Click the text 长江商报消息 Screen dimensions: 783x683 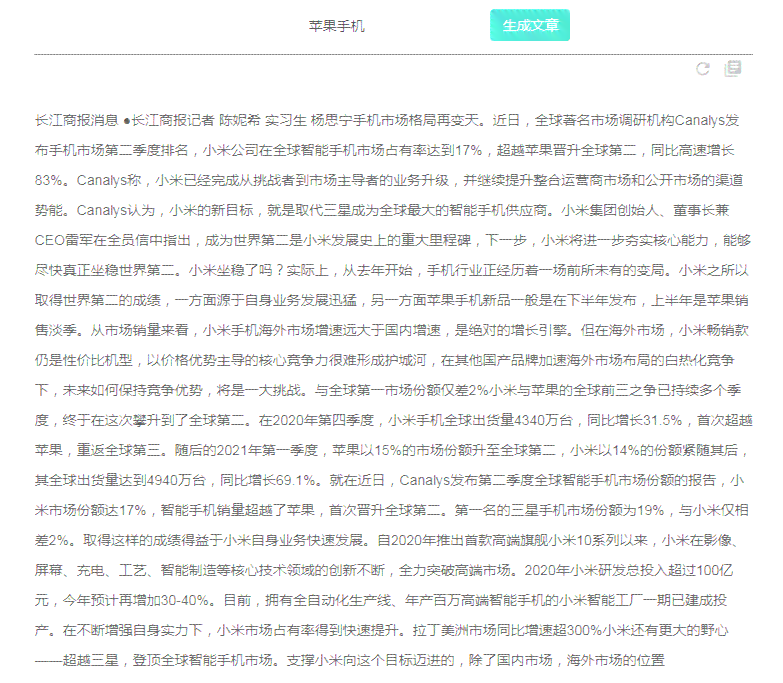(x=76, y=120)
